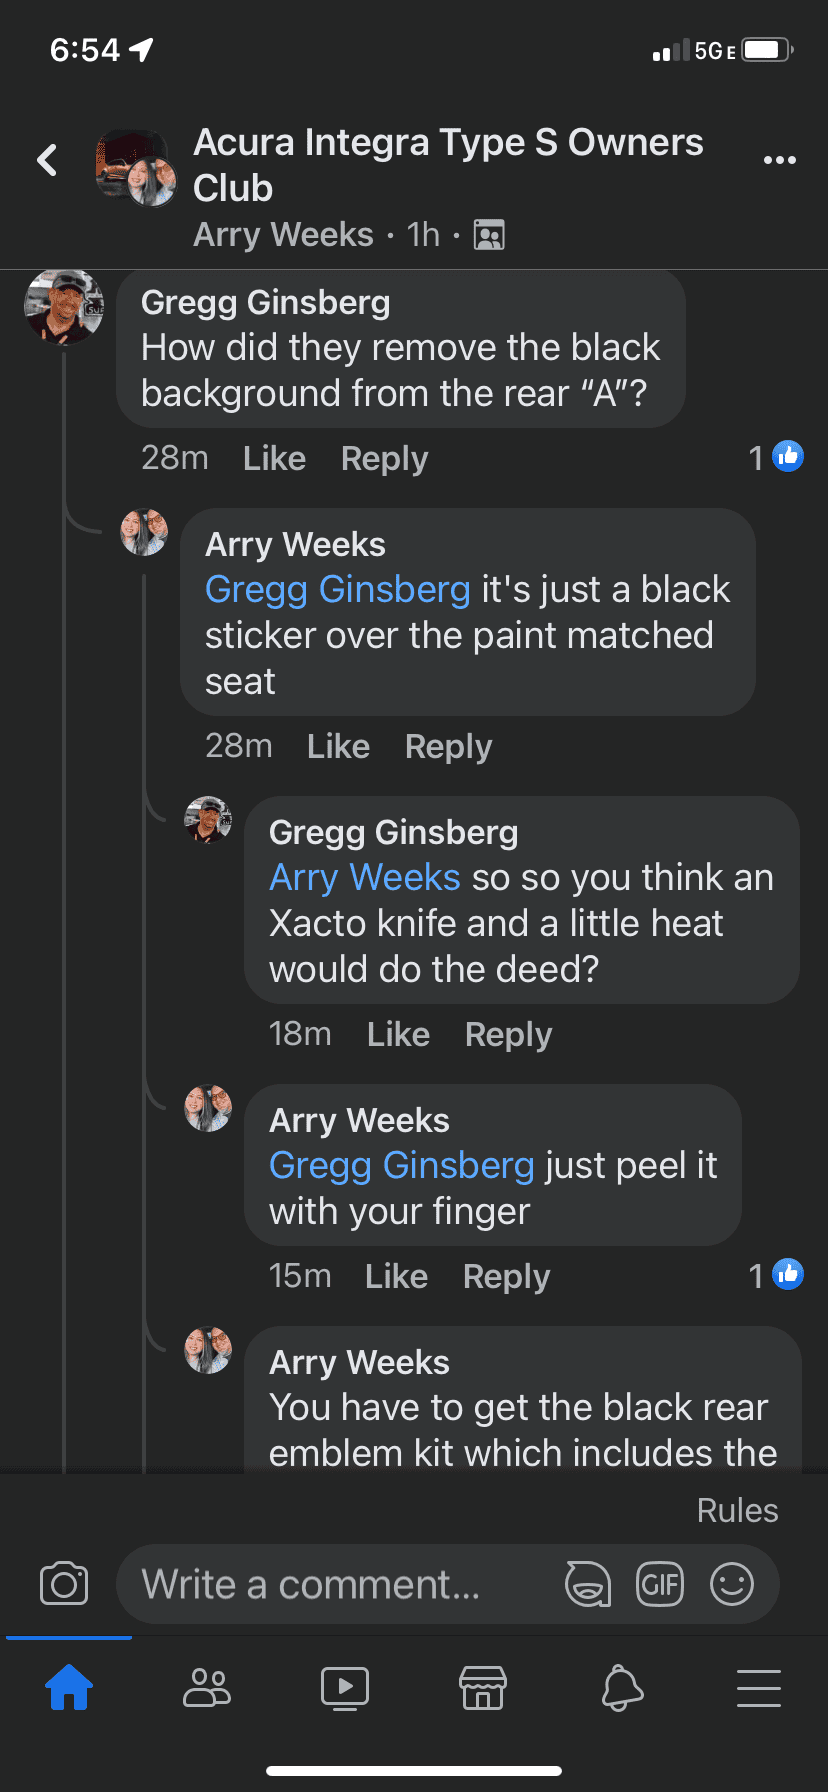
Task: Open the emoji smiley picker
Action: (732, 1584)
